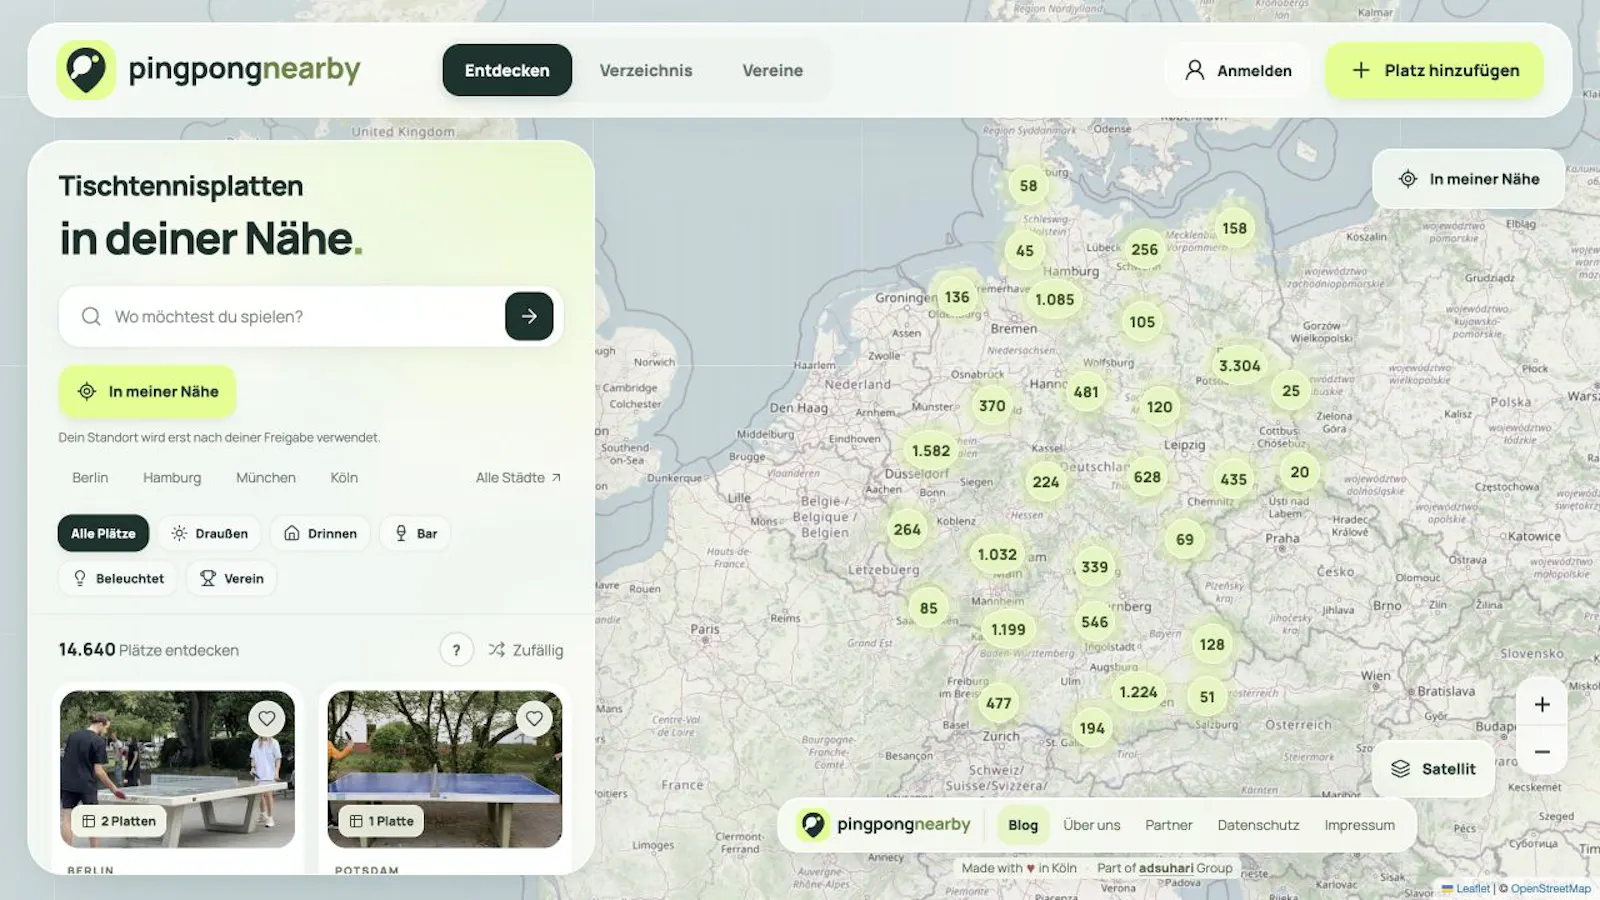Zoom out the map with minus button
Screen dimensions: 1600x900
(x=1542, y=752)
